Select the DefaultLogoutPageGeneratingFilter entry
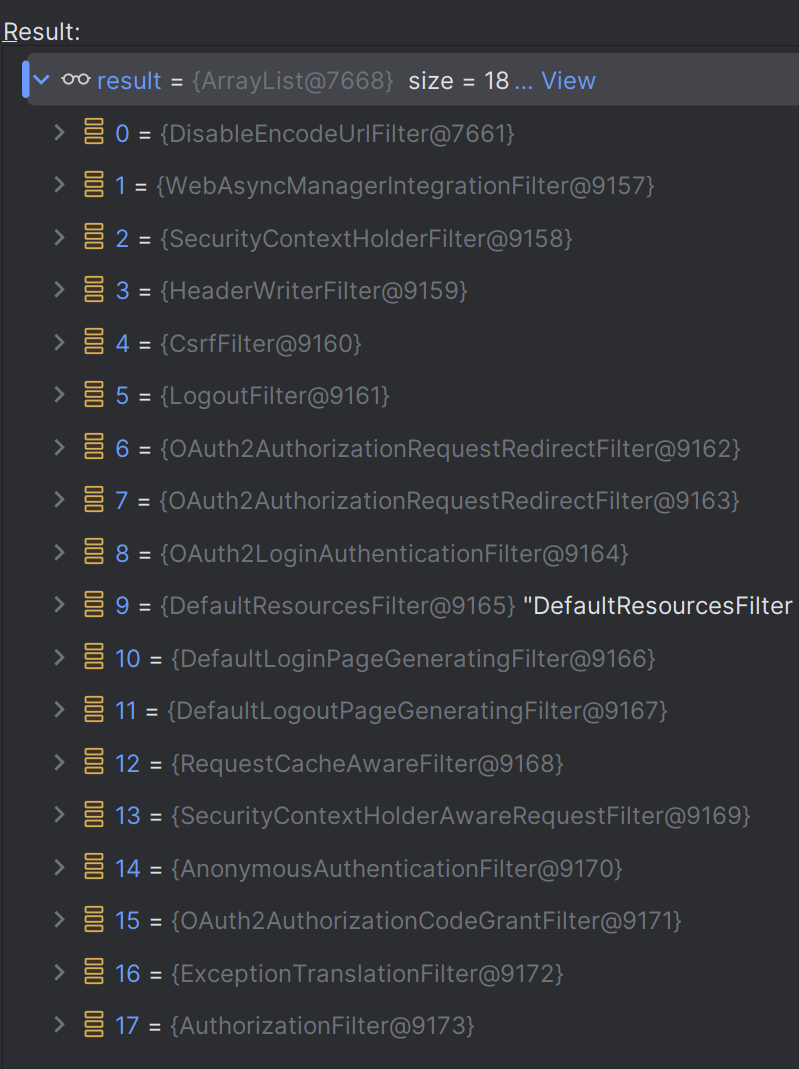Screen dimensions: 799x1069 click(x=416, y=711)
